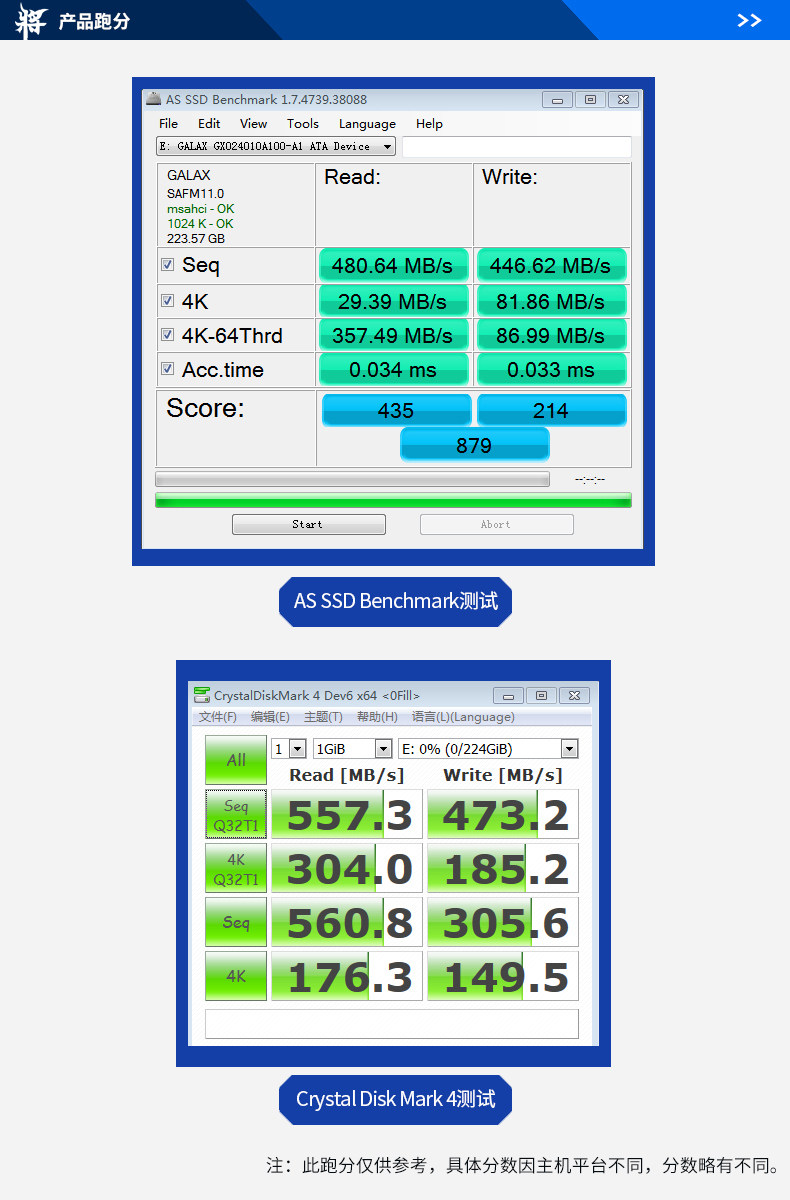Open the 1GiB test size dropdown

point(353,749)
